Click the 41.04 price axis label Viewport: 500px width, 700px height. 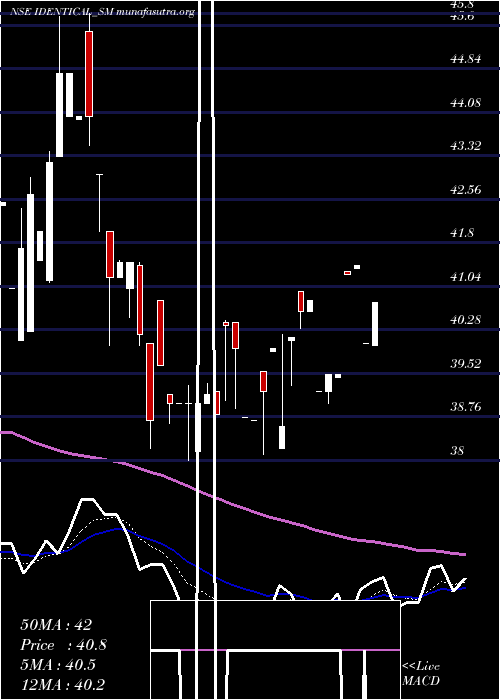coord(466,277)
